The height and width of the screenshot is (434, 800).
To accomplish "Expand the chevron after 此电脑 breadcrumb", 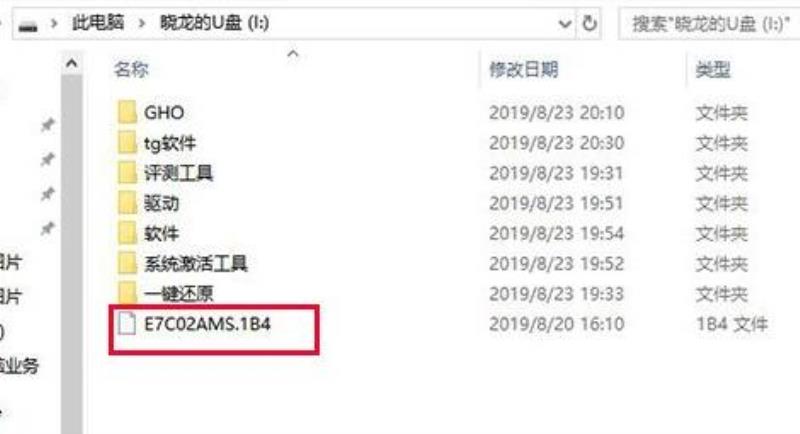I will (x=142, y=23).
